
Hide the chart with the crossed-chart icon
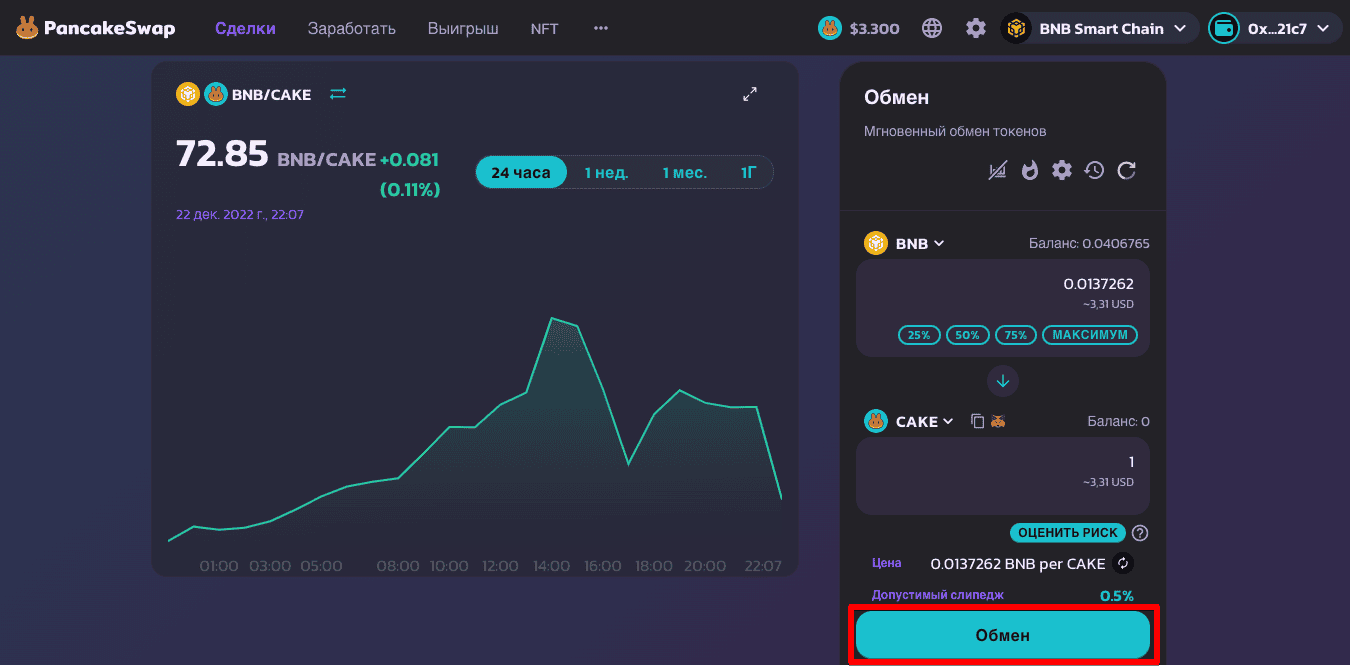997,171
